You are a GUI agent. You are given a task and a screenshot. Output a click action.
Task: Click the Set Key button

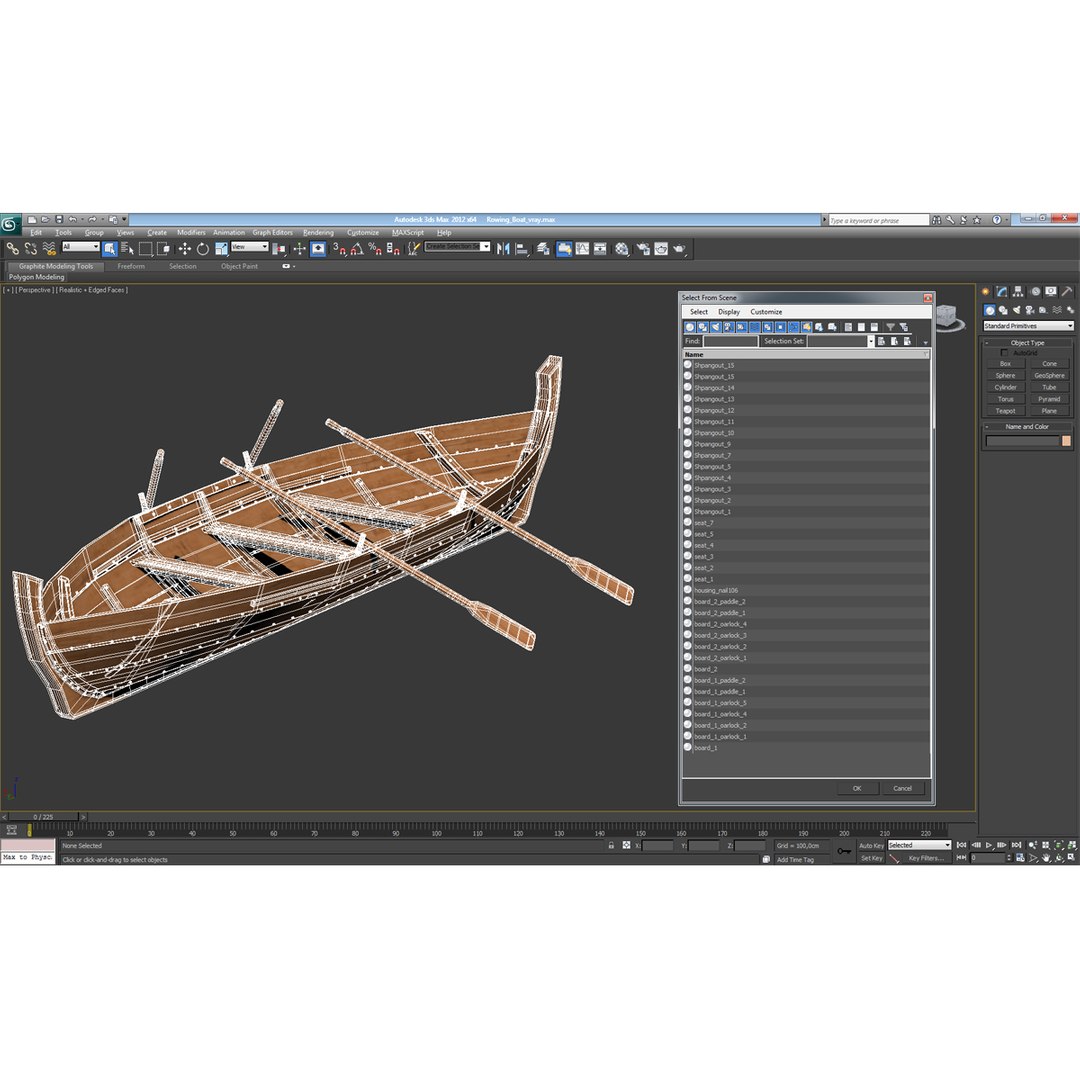[871, 858]
